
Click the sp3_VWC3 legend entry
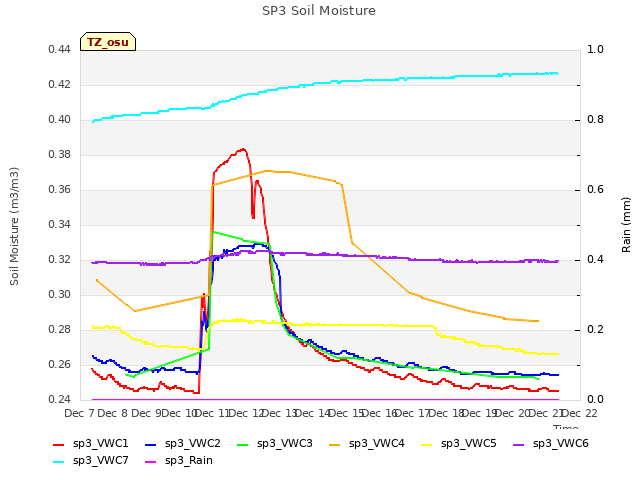pos(275,444)
